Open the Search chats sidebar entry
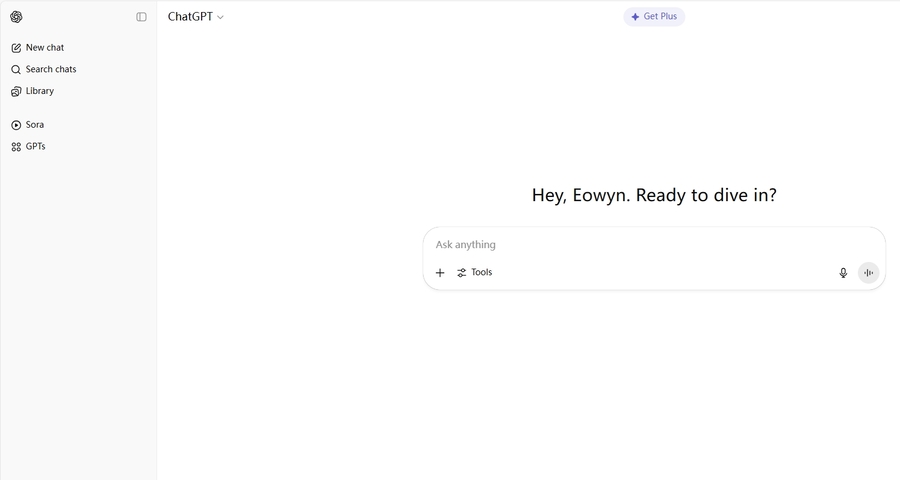Viewport: 900px width, 480px height. (x=51, y=70)
